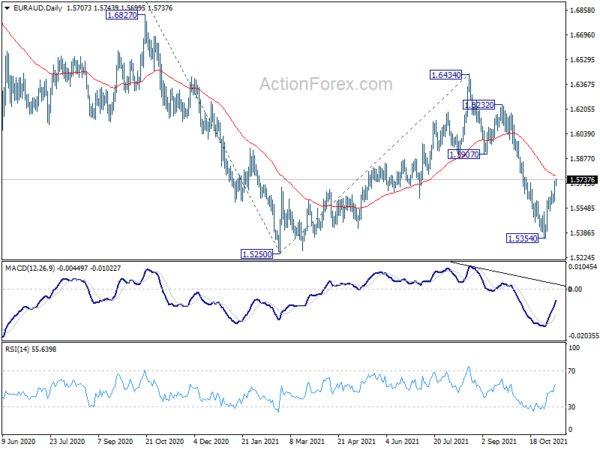This screenshot has height=450, width=600.
Task: Click the 1.60390 price axis value
Action: pyautogui.click(x=582, y=134)
